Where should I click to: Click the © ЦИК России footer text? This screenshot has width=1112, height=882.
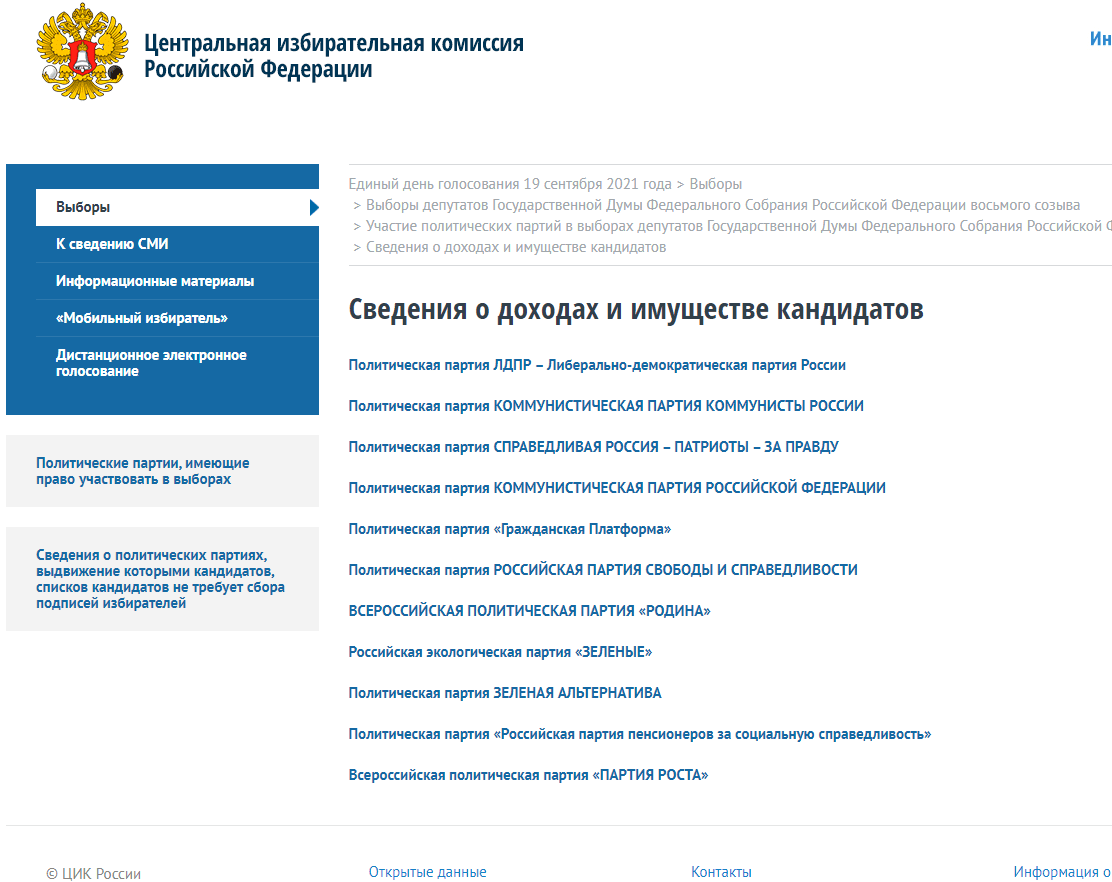point(94,873)
